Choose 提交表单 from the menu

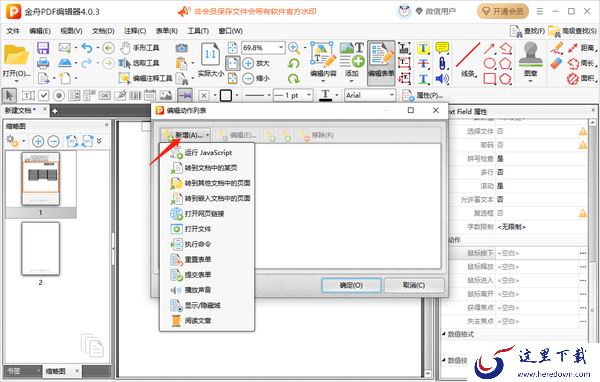[x=207, y=275]
